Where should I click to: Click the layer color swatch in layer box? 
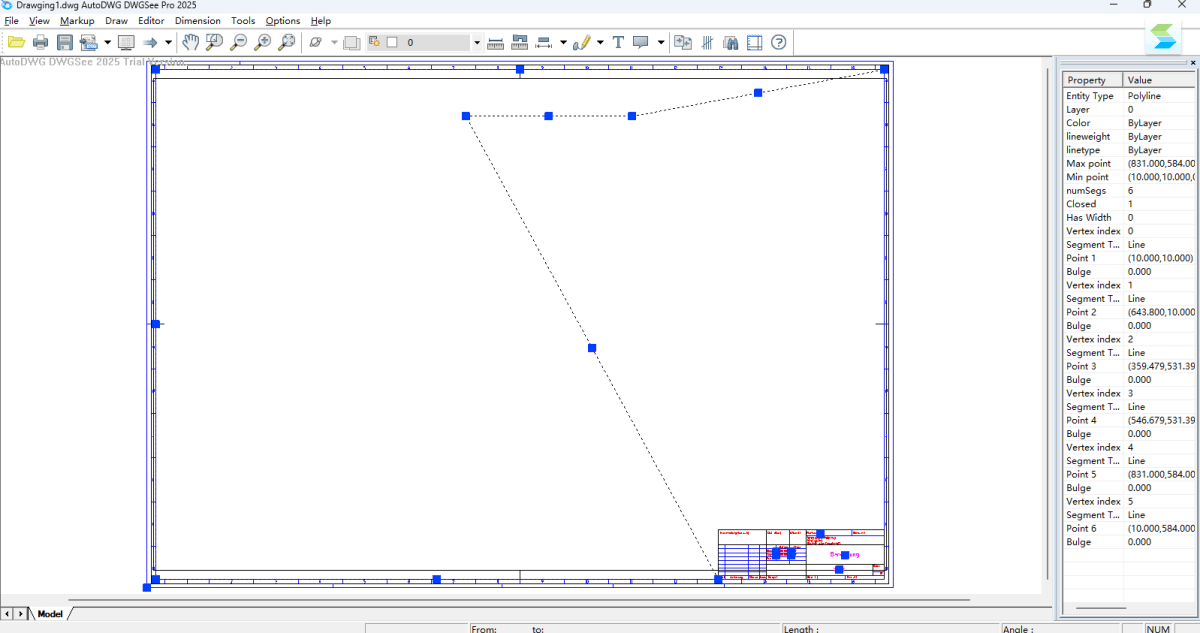pos(392,43)
